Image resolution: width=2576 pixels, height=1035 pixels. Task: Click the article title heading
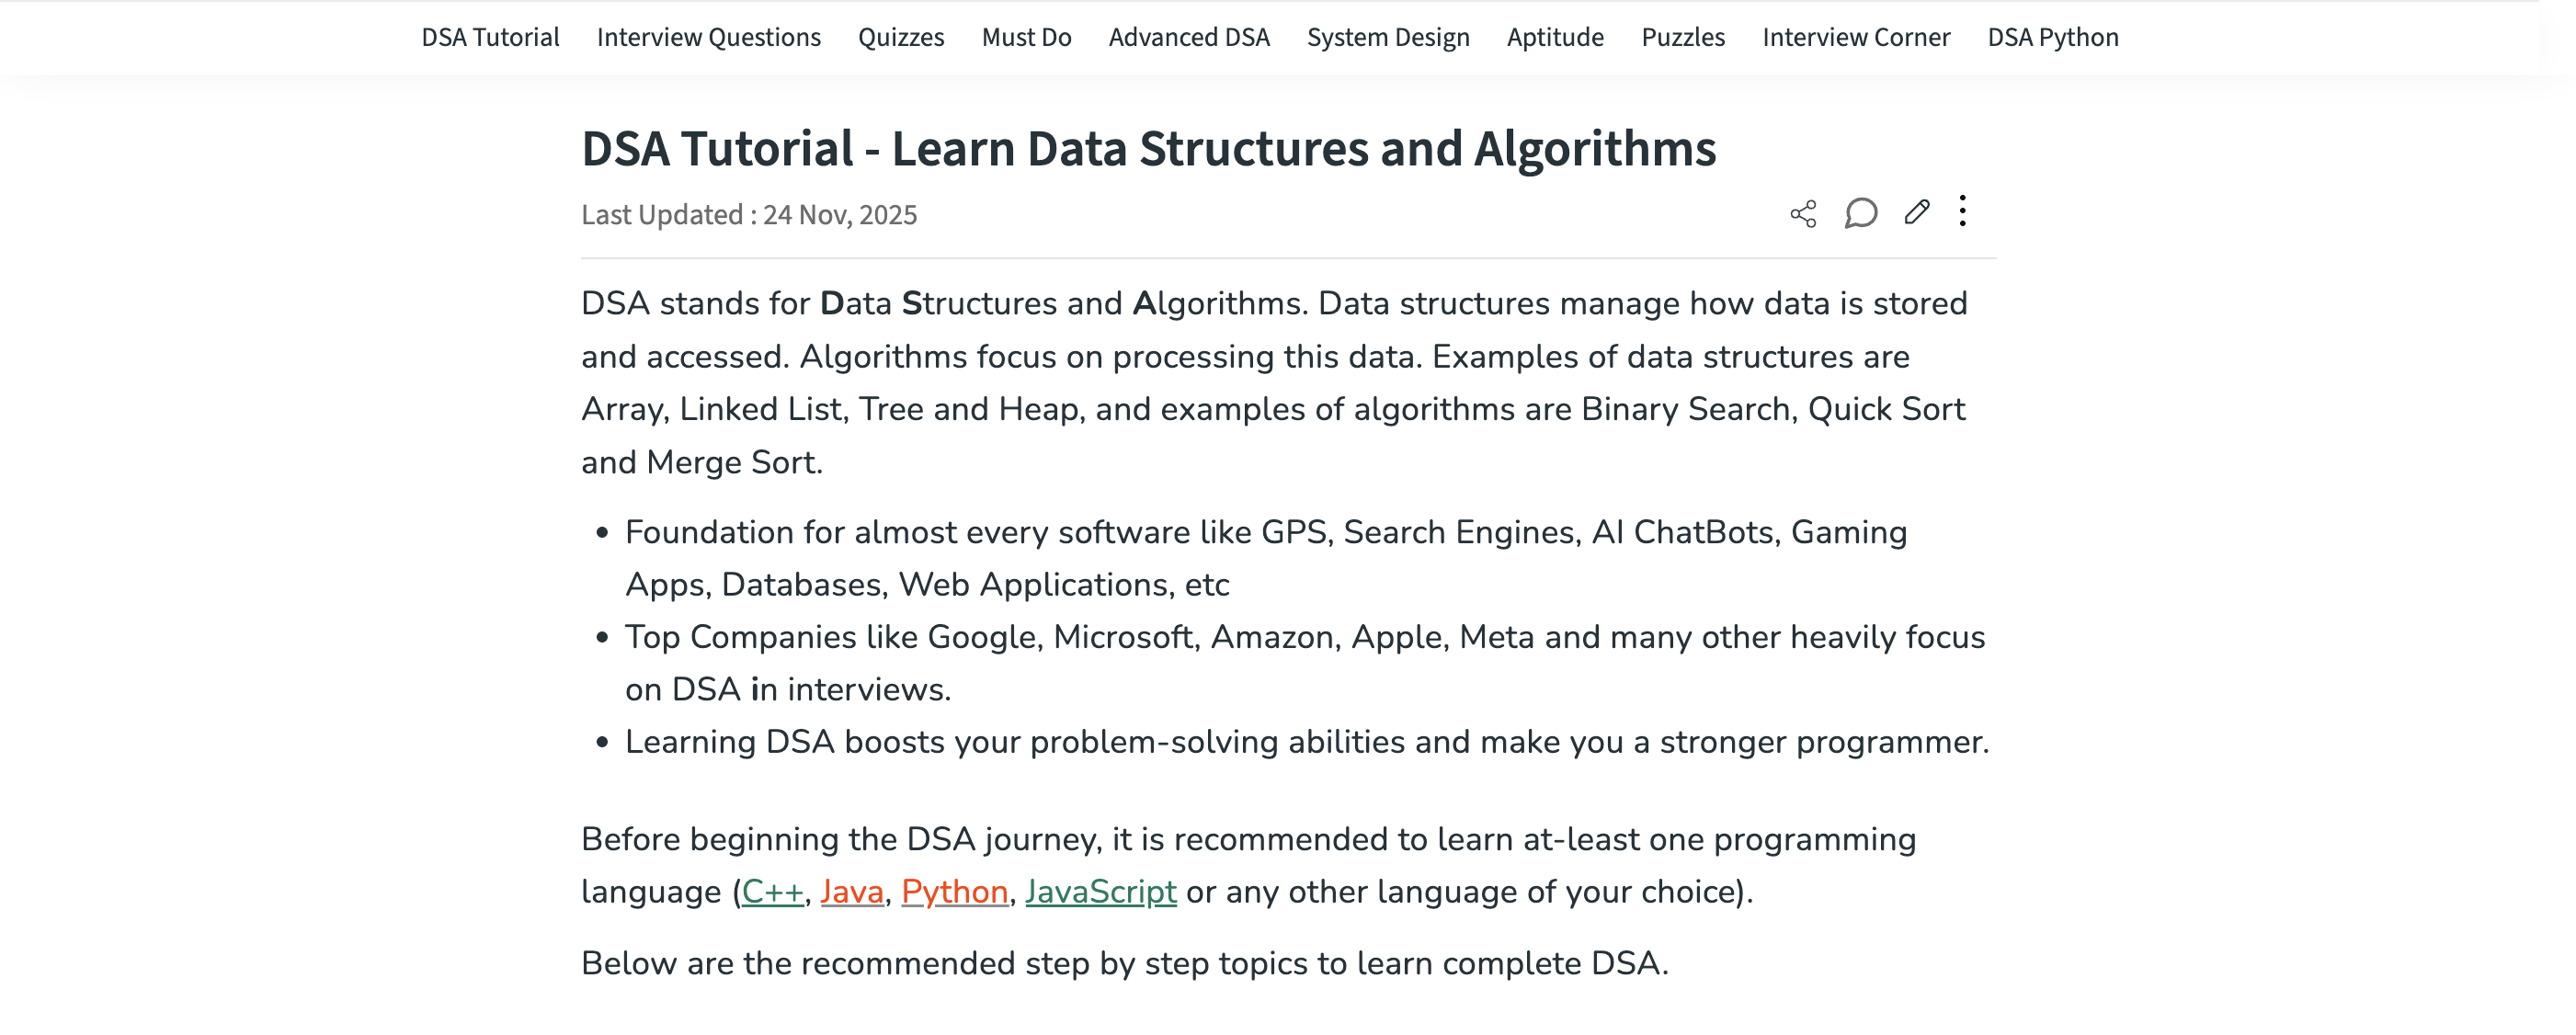click(x=1148, y=148)
